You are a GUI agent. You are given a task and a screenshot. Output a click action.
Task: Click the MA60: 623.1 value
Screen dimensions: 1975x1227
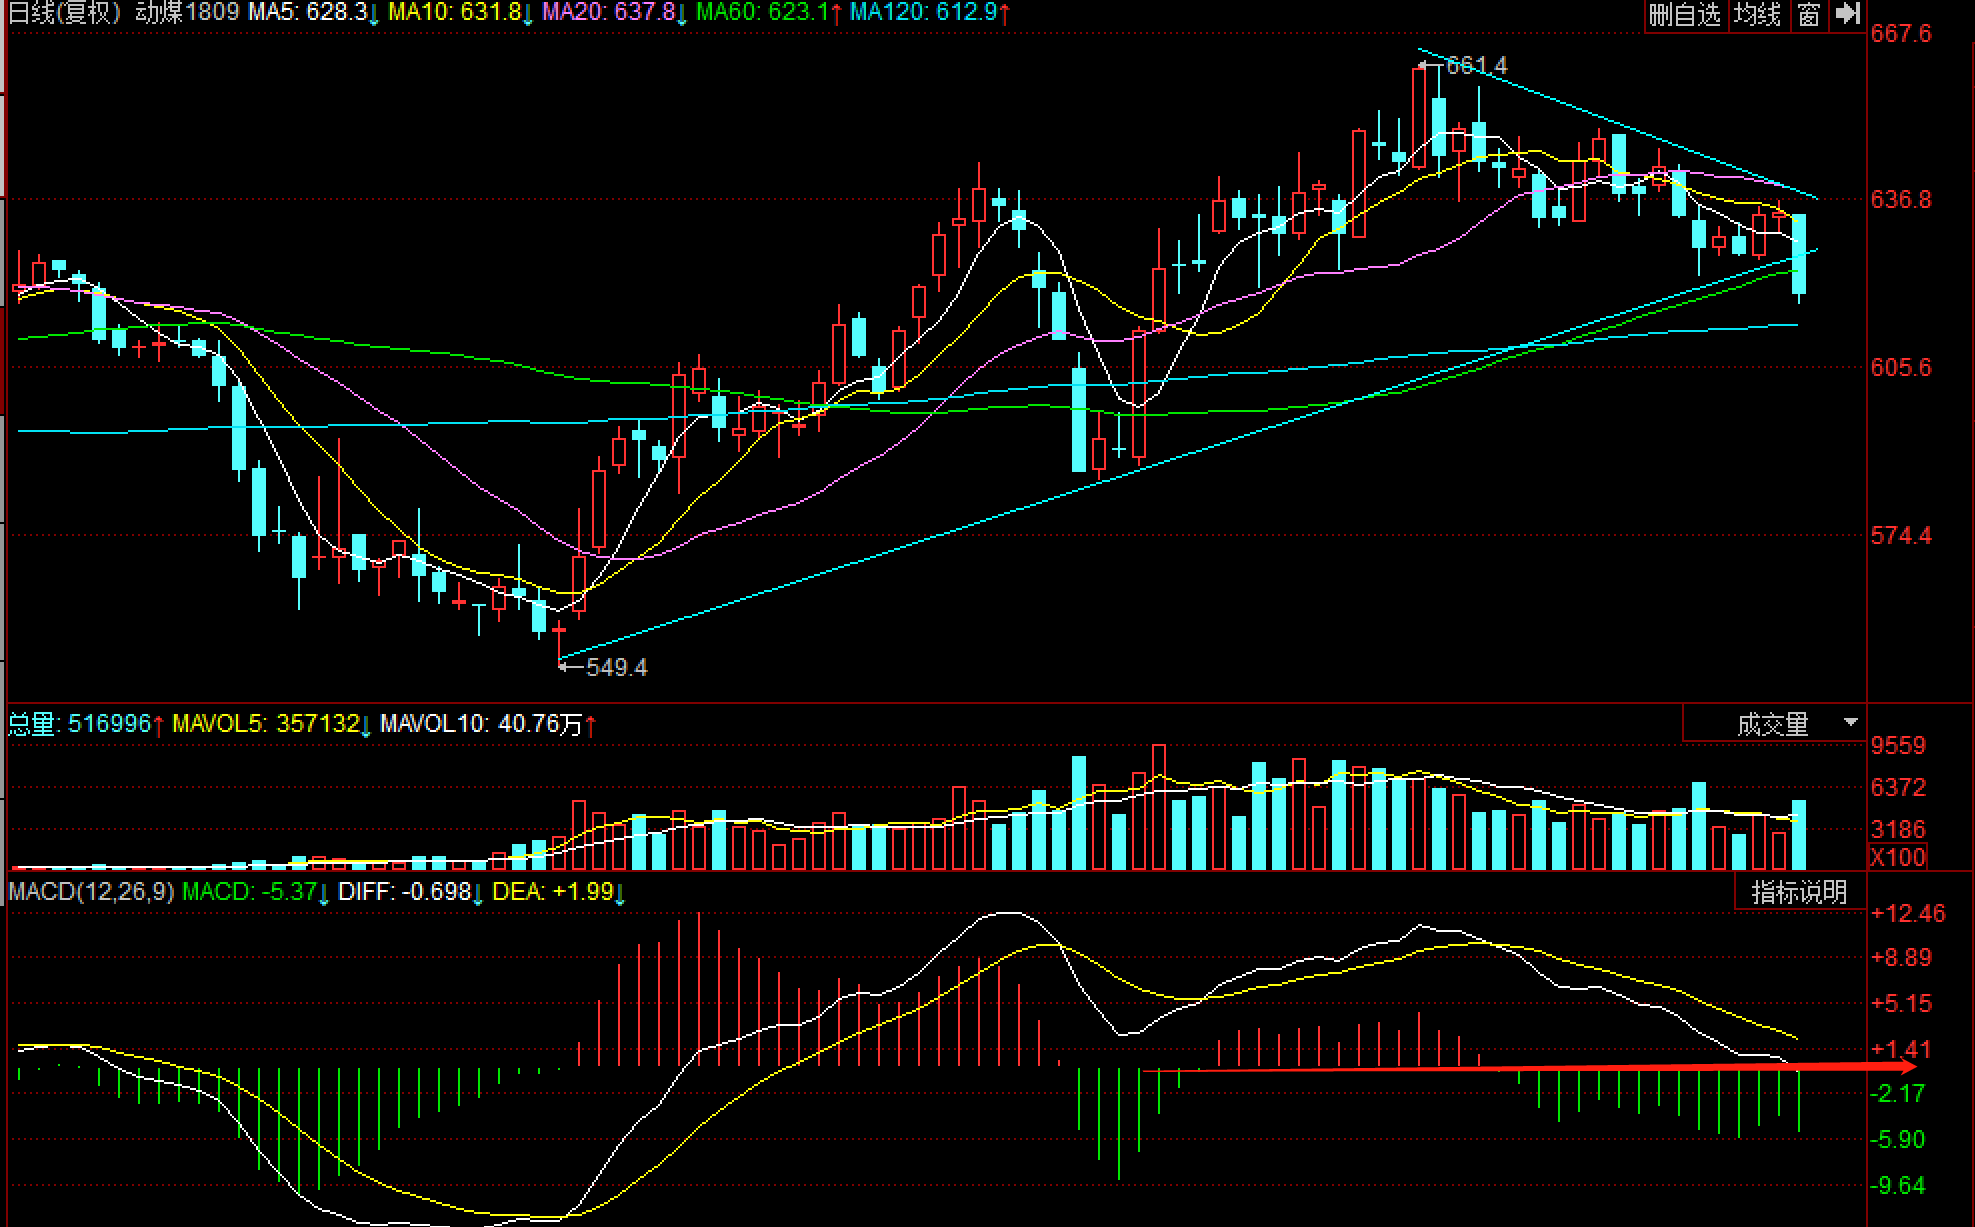click(769, 13)
